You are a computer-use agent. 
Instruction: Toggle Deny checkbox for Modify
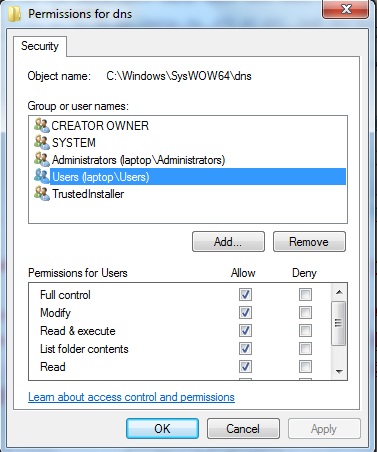(305, 313)
